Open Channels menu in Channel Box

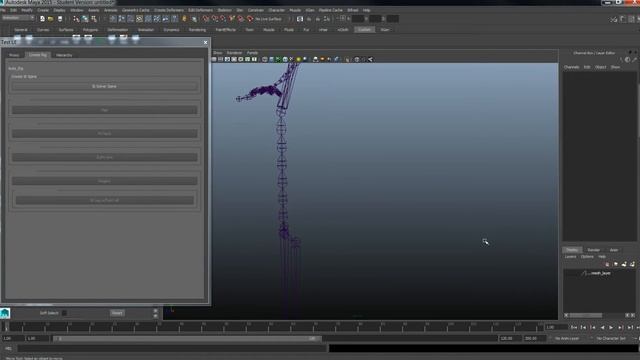pos(571,67)
